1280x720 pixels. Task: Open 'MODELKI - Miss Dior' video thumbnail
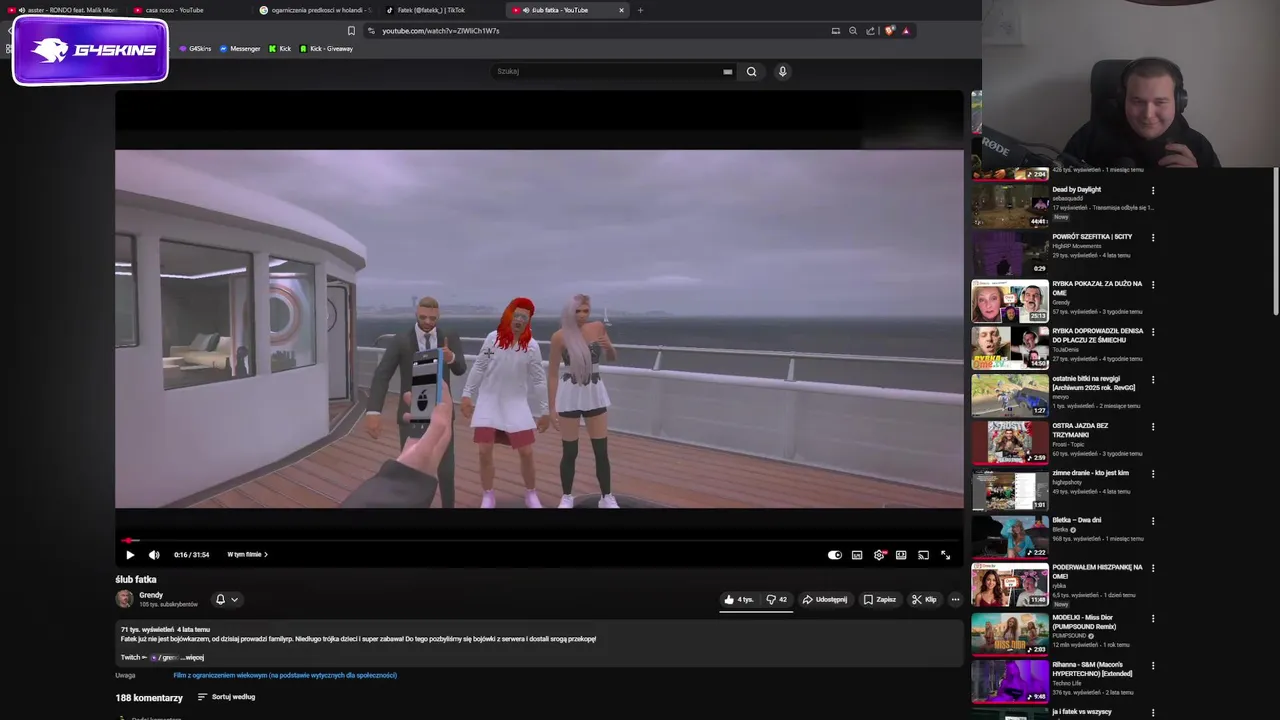(1010, 633)
